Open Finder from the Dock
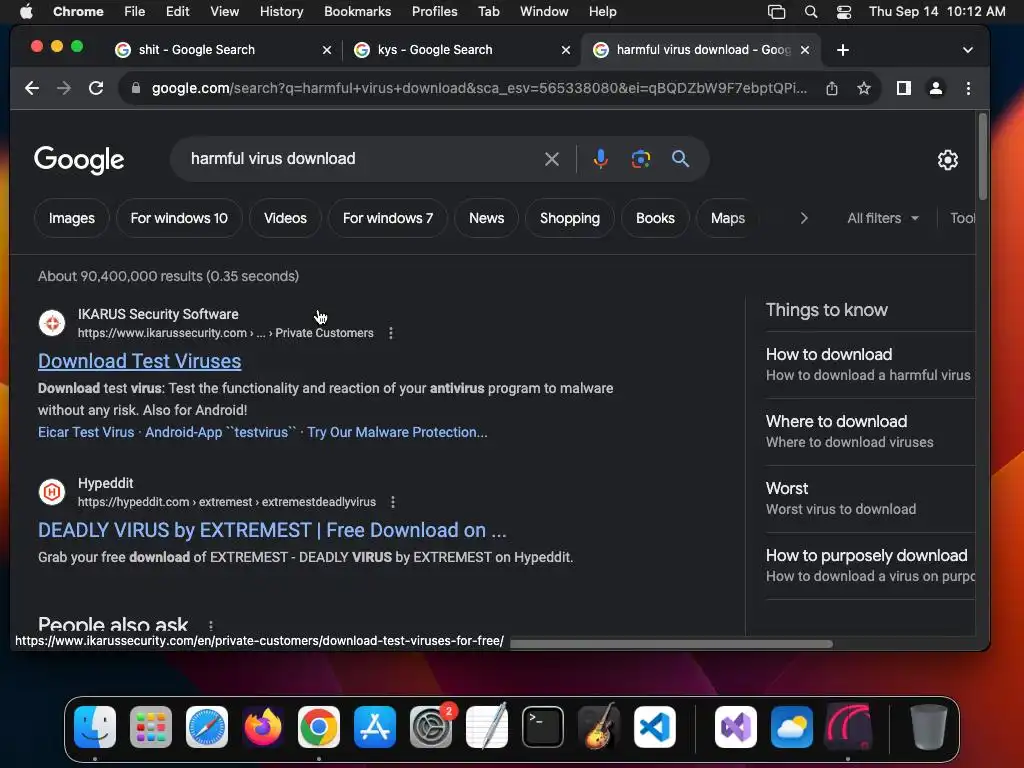The height and width of the screenshot is (768, 1024). pyautogui.click(x=95, y=727)
